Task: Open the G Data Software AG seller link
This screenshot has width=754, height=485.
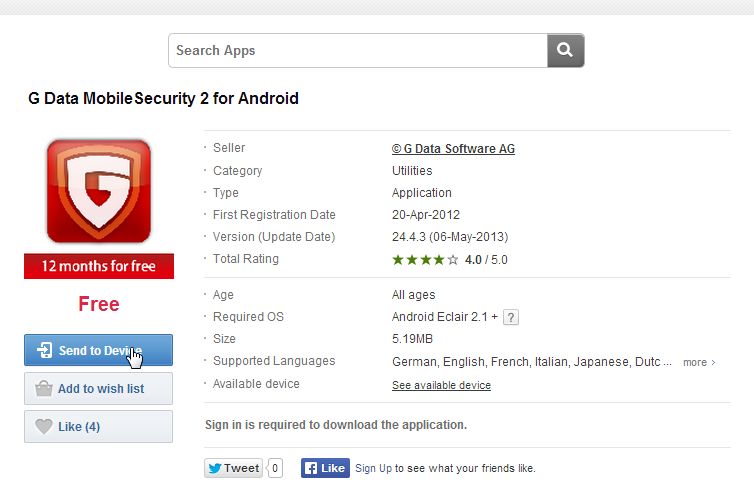Action: click(453, 149)
